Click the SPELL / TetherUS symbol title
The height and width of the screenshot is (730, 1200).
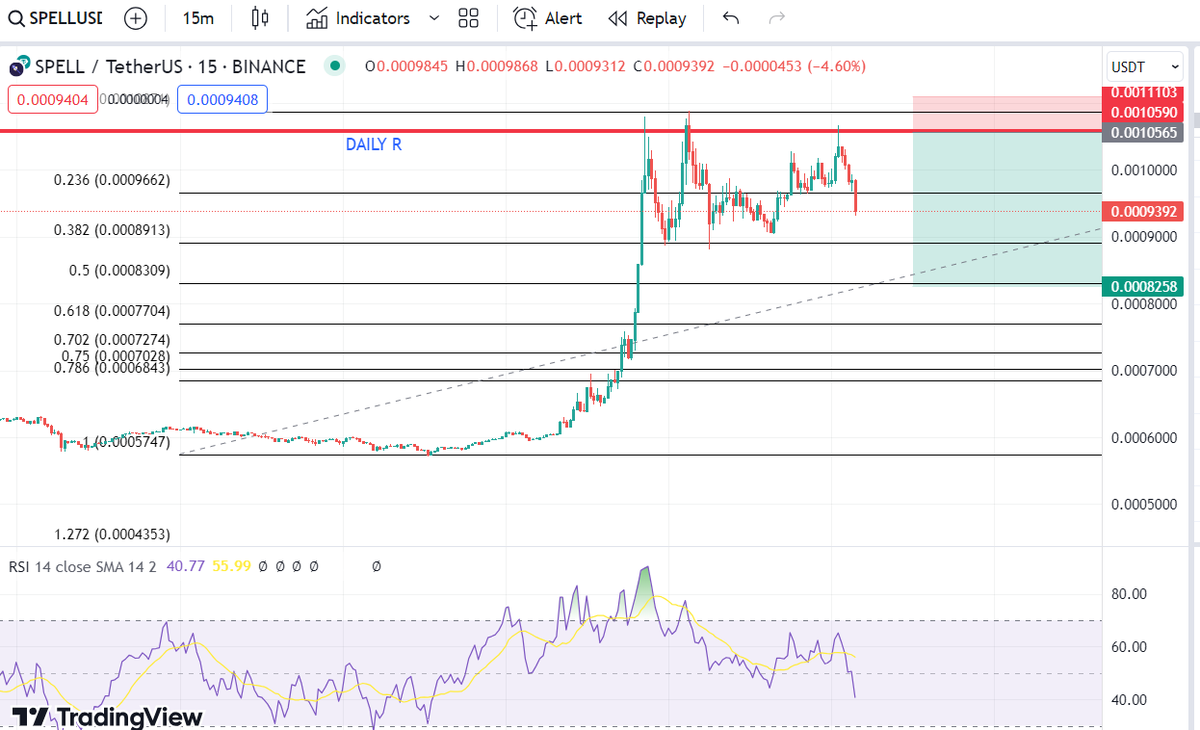170,67
